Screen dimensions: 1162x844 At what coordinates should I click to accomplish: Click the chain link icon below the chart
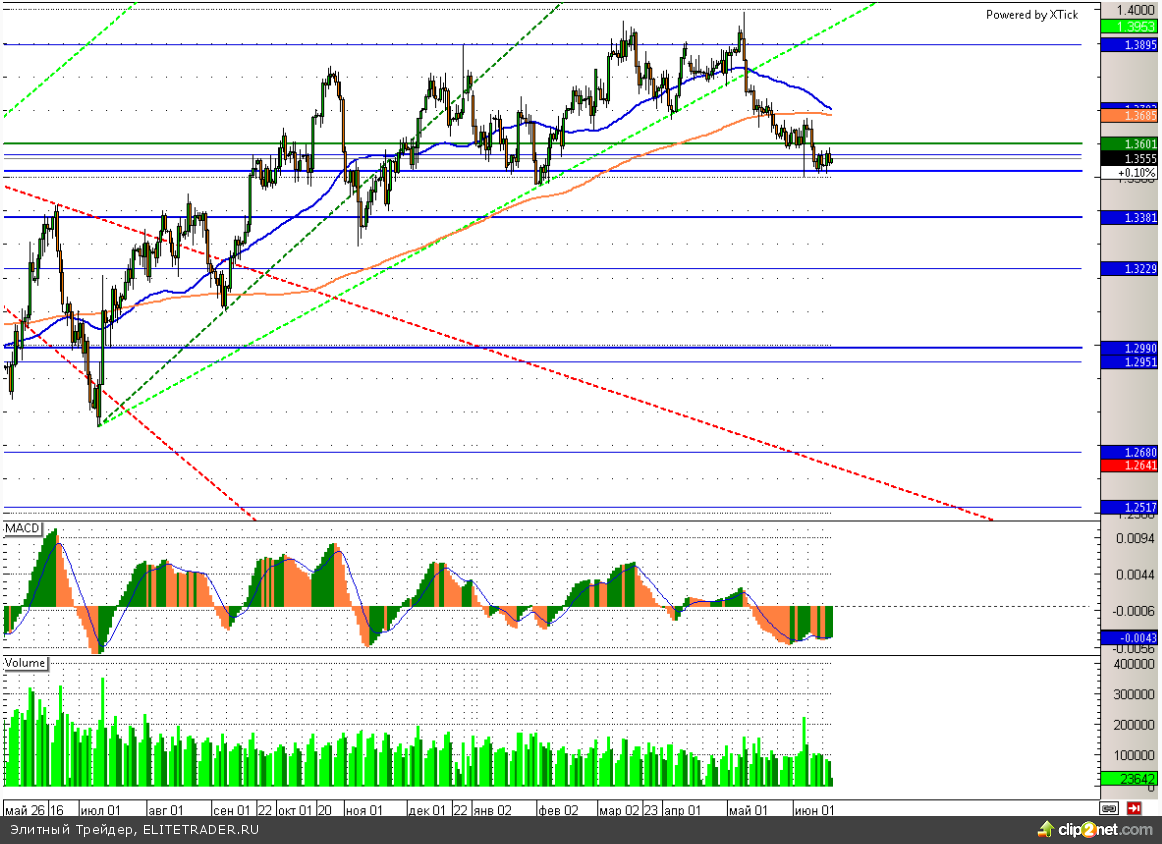click(x=1108, y=808)
